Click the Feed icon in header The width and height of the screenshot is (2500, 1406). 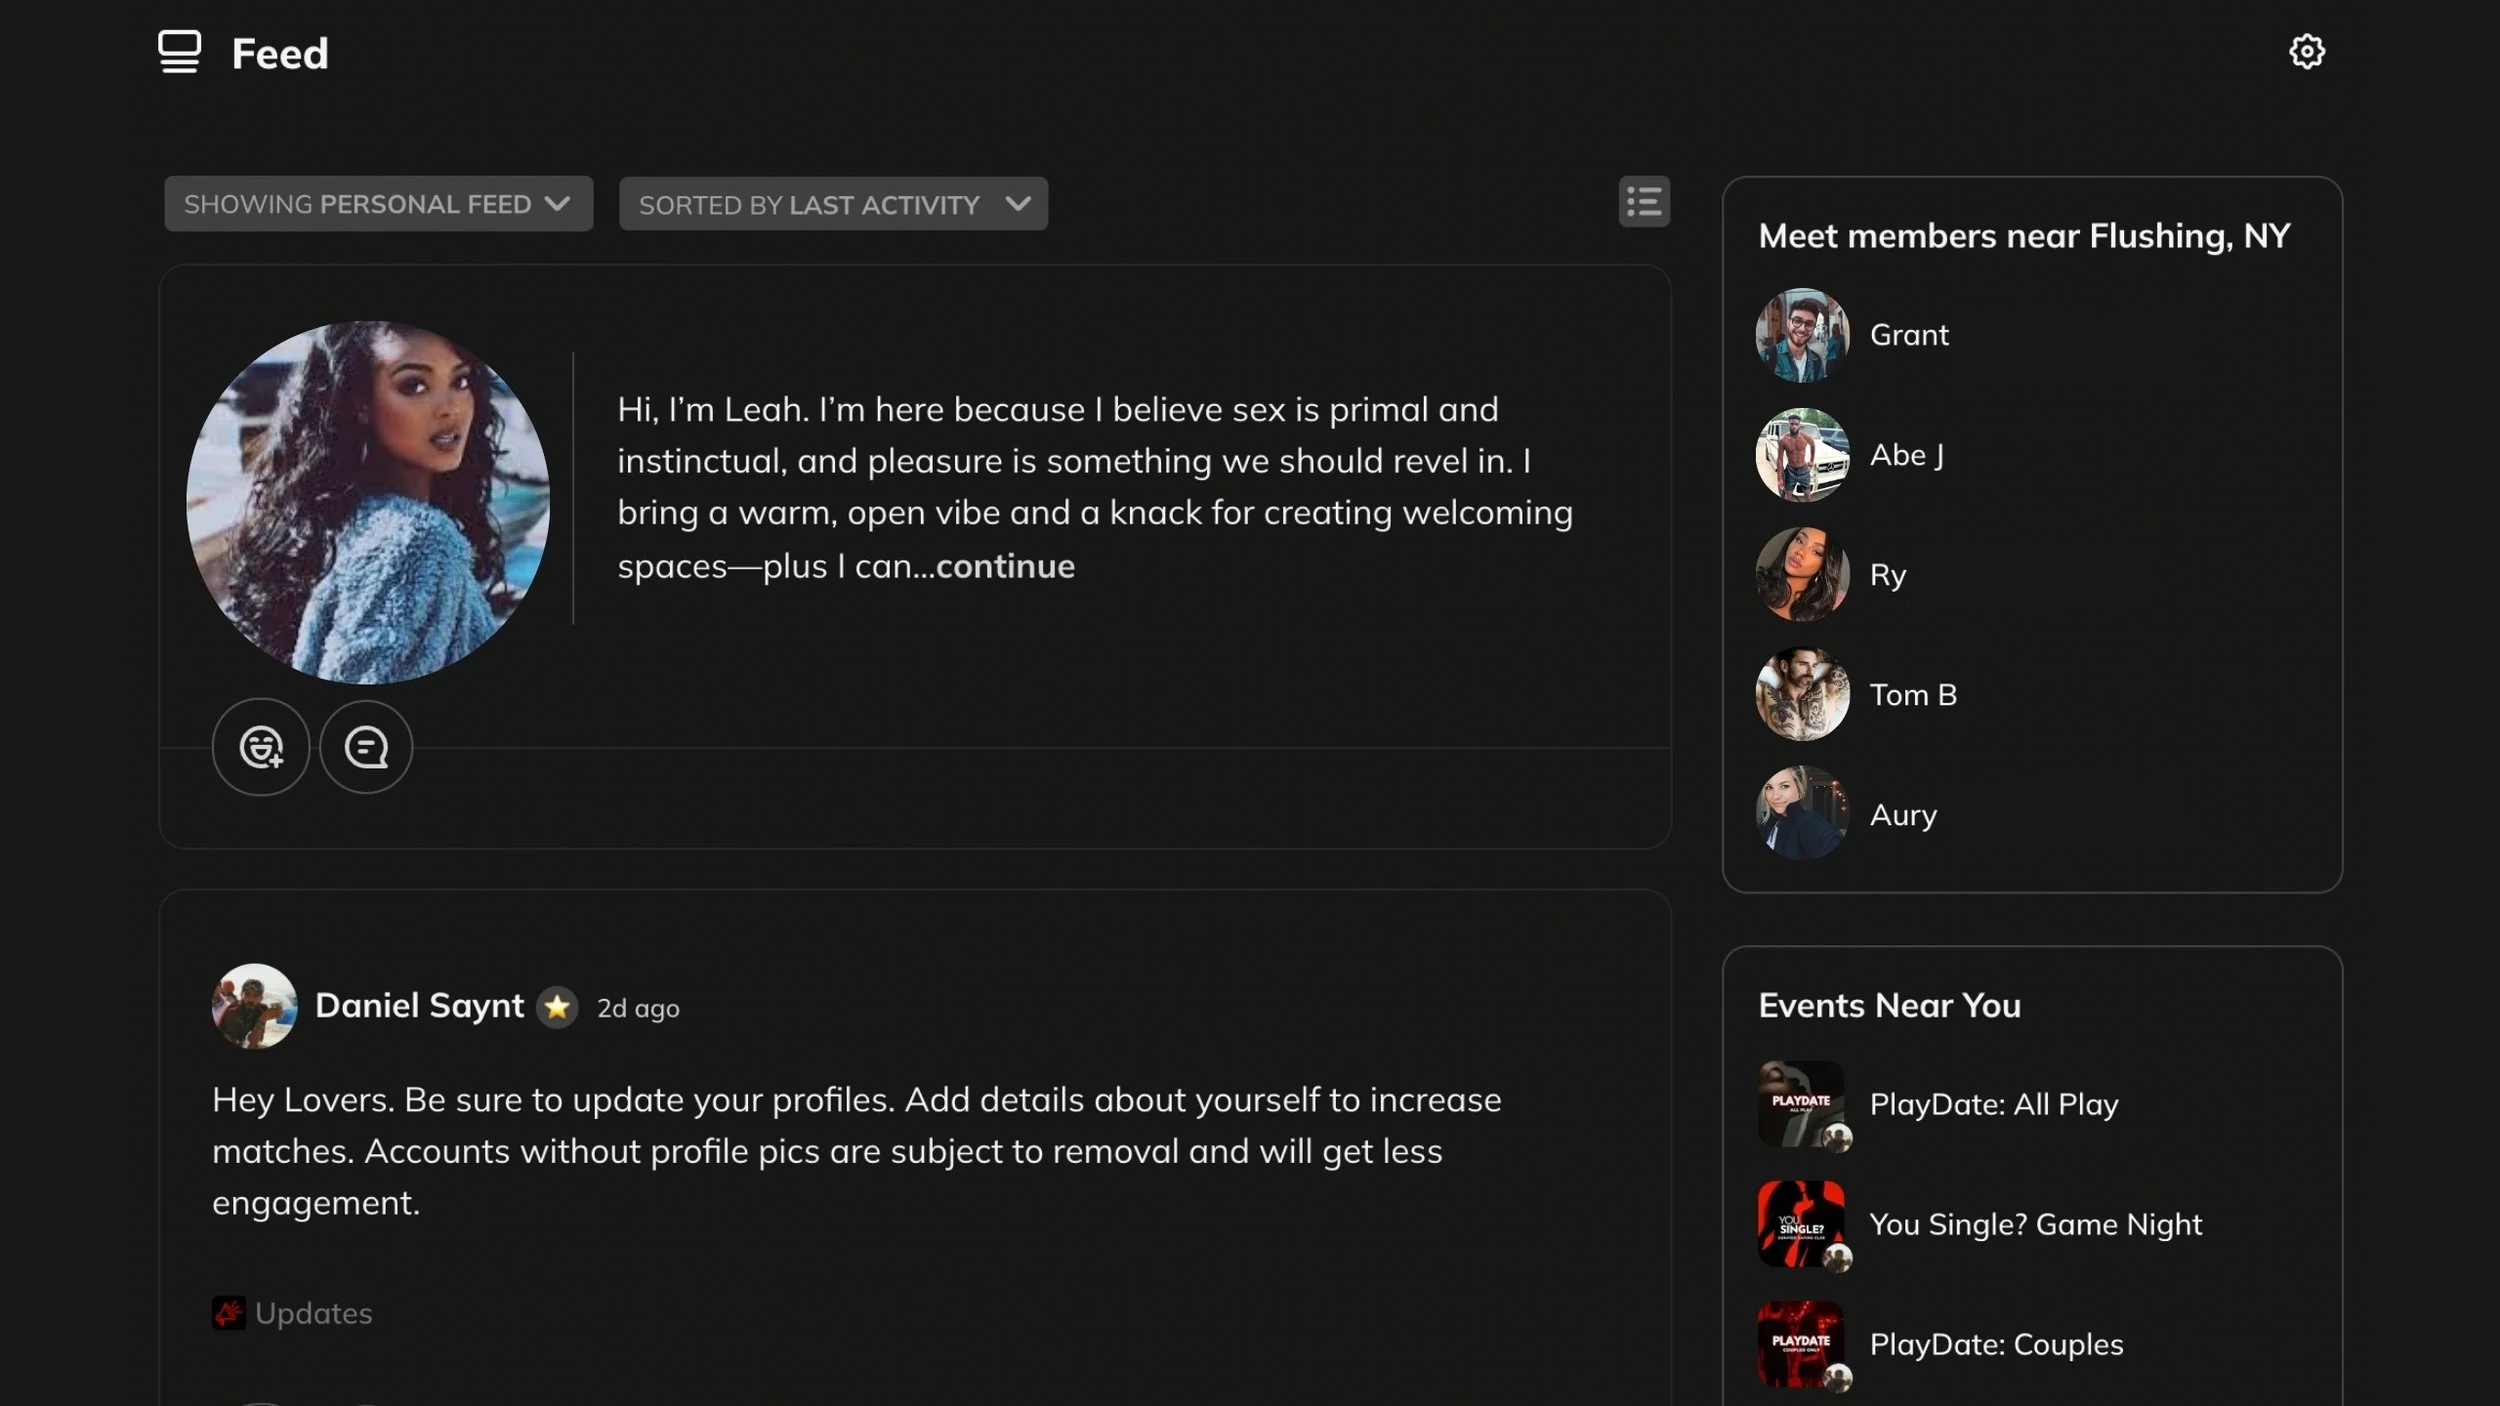[x=179, y=52]
